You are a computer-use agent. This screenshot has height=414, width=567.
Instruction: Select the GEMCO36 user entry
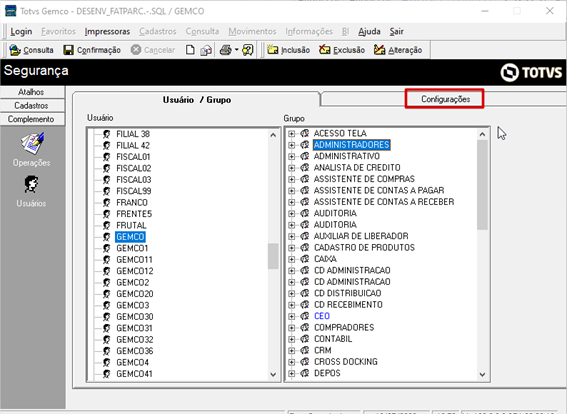[135, 351]
